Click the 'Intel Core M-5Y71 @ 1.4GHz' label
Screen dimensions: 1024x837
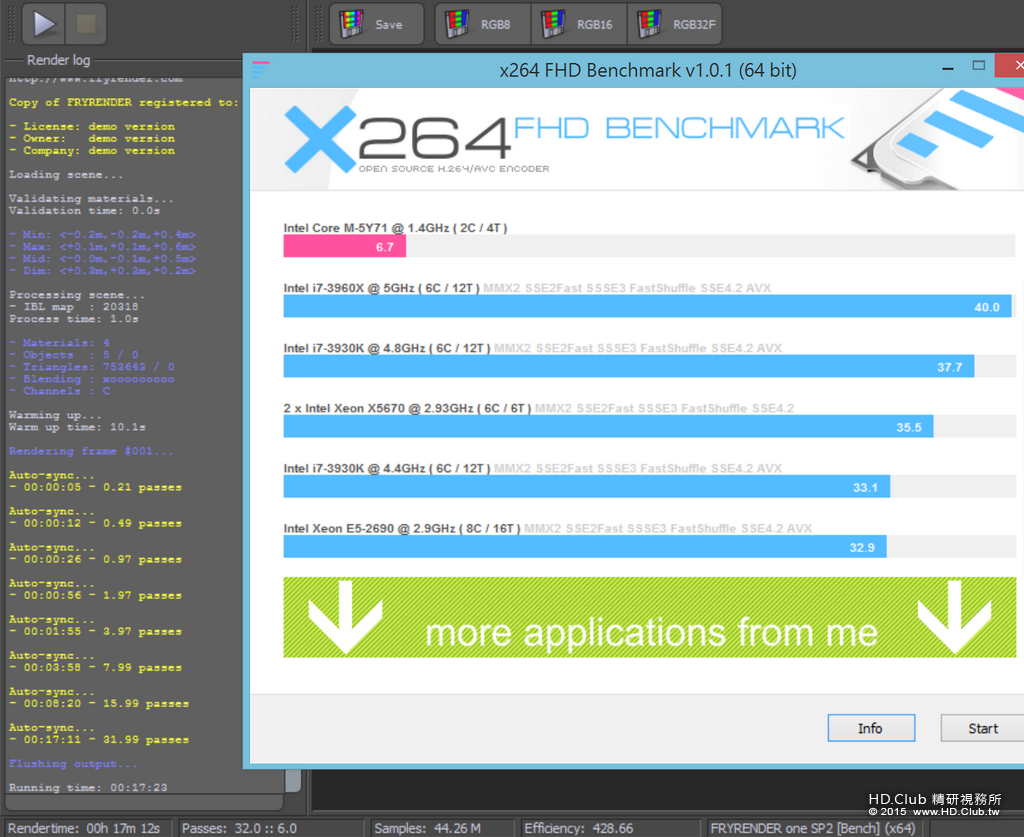[x=395, y=228]
